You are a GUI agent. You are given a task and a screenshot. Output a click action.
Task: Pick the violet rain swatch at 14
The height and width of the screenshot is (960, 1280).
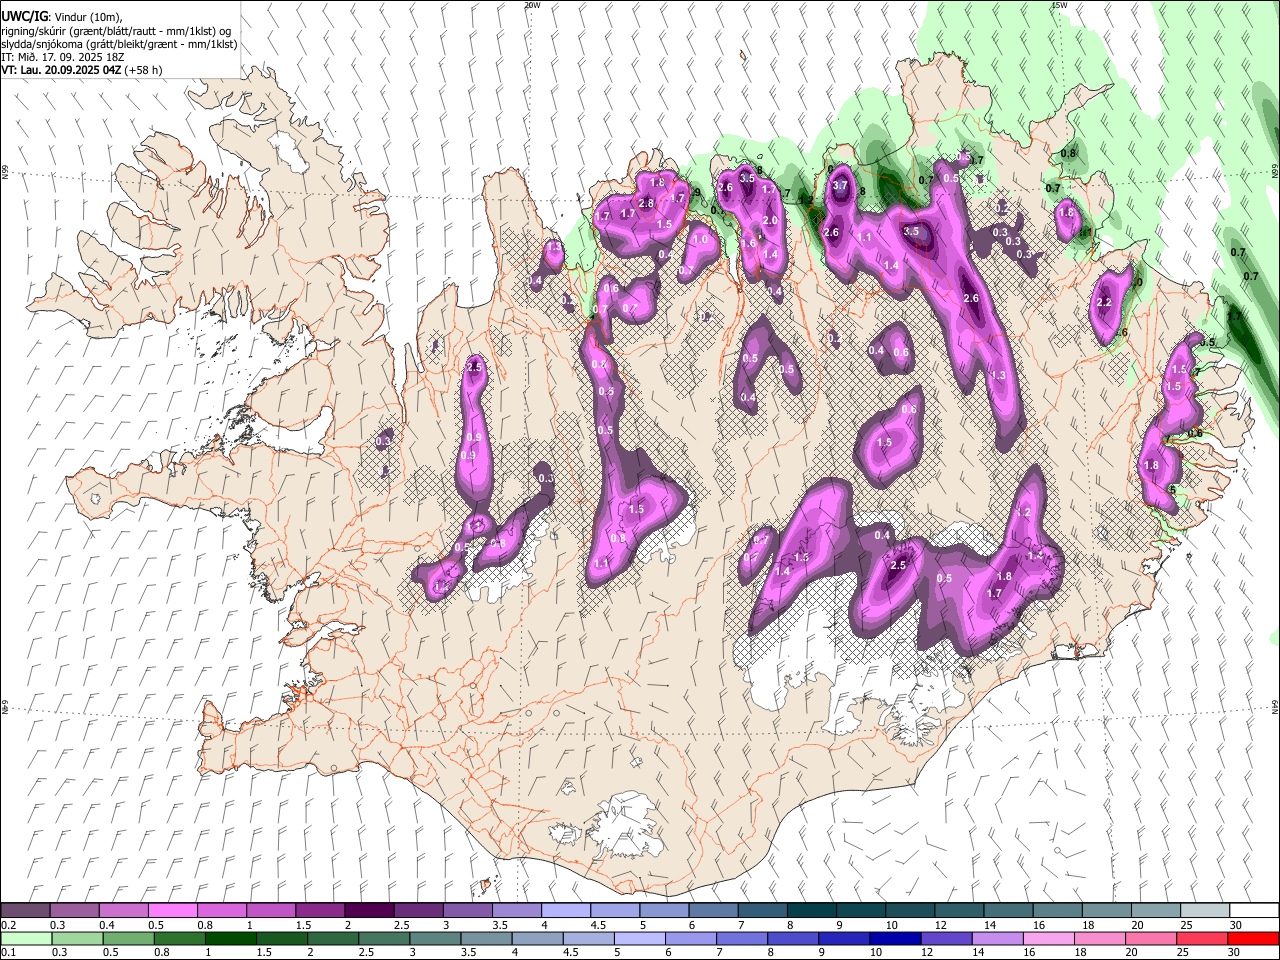click(x=997, y=938)
